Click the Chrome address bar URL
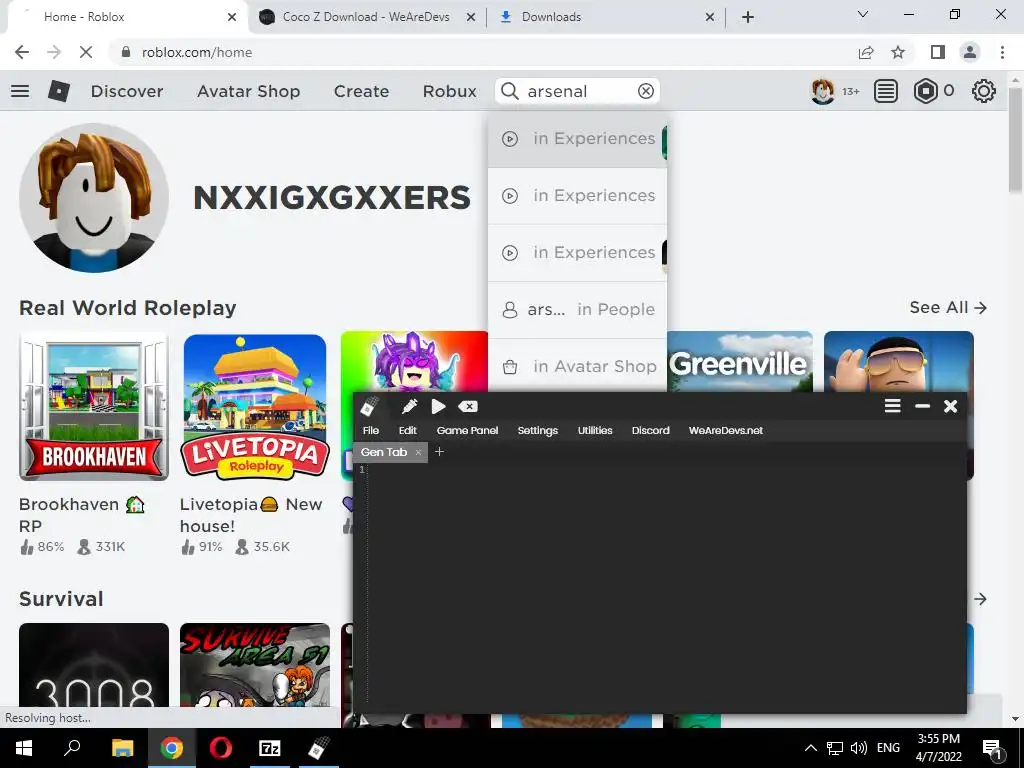 [x=197, y=52]
